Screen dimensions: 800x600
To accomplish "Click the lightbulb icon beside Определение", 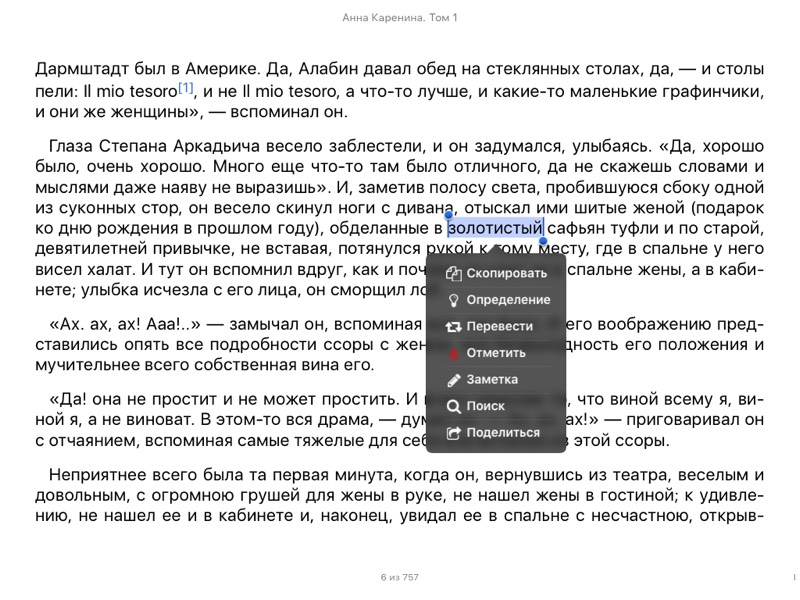I will coord(453,300).
